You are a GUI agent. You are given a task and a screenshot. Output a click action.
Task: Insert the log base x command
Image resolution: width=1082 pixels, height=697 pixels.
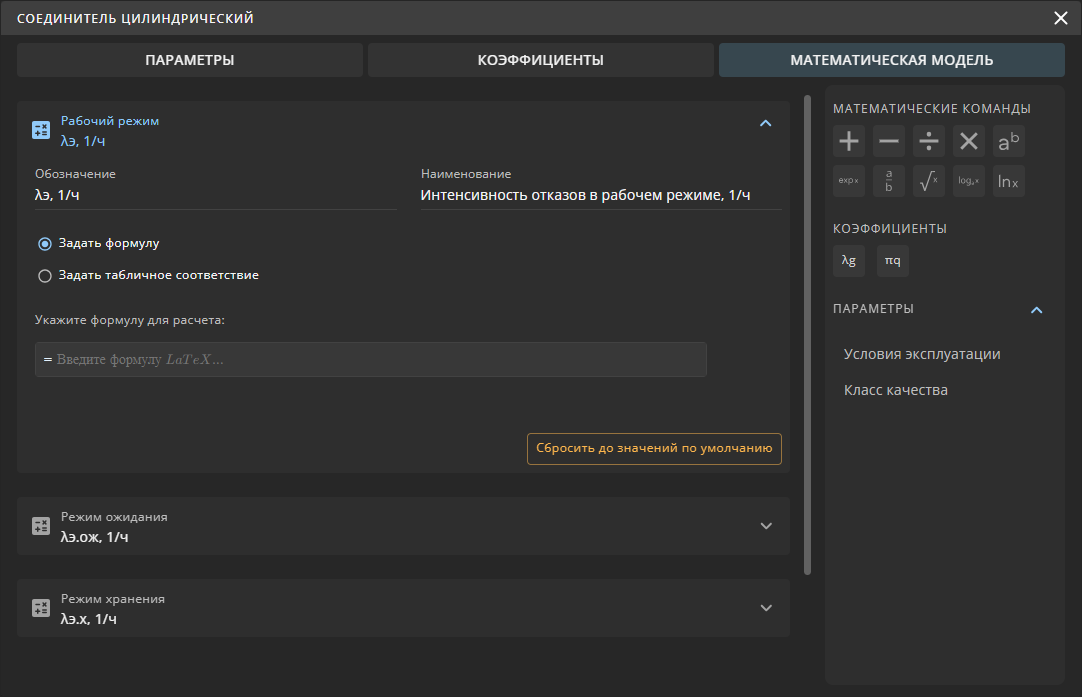pyautogui.click(x=969, y=181)
